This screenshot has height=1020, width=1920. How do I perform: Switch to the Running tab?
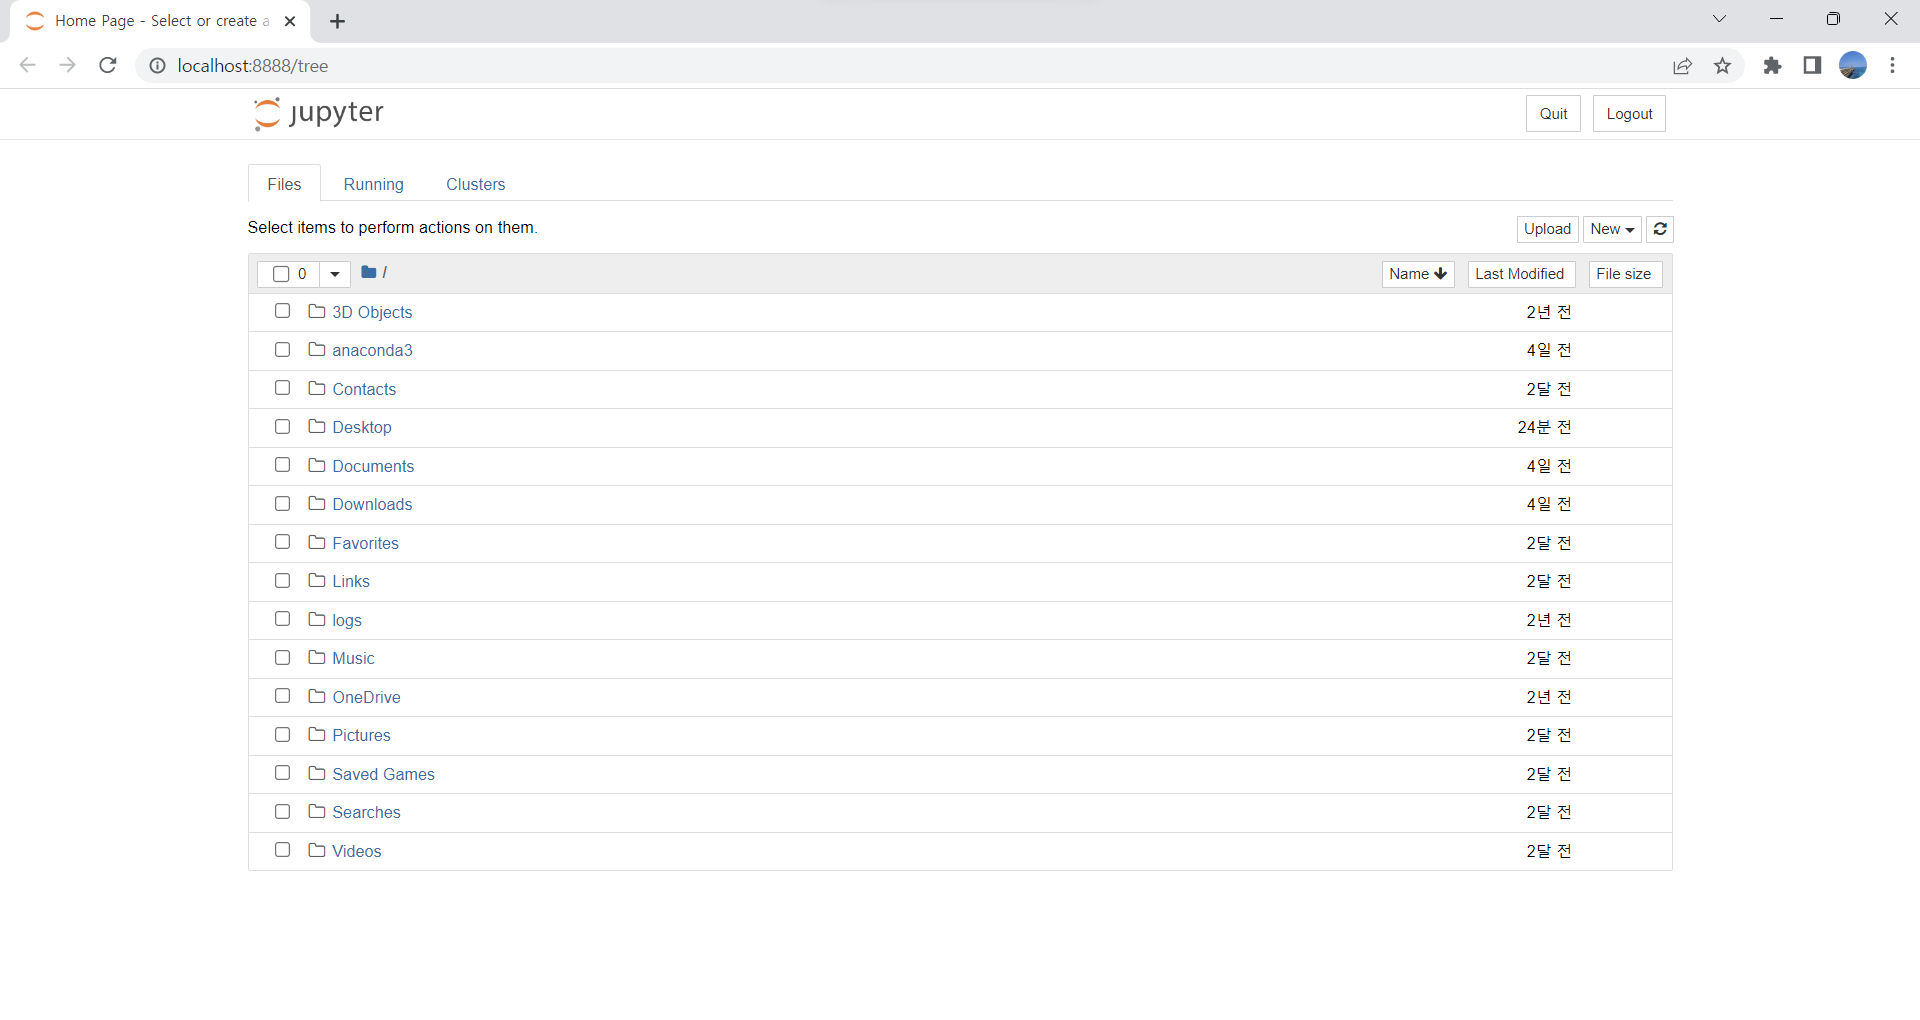coord(373,184)
